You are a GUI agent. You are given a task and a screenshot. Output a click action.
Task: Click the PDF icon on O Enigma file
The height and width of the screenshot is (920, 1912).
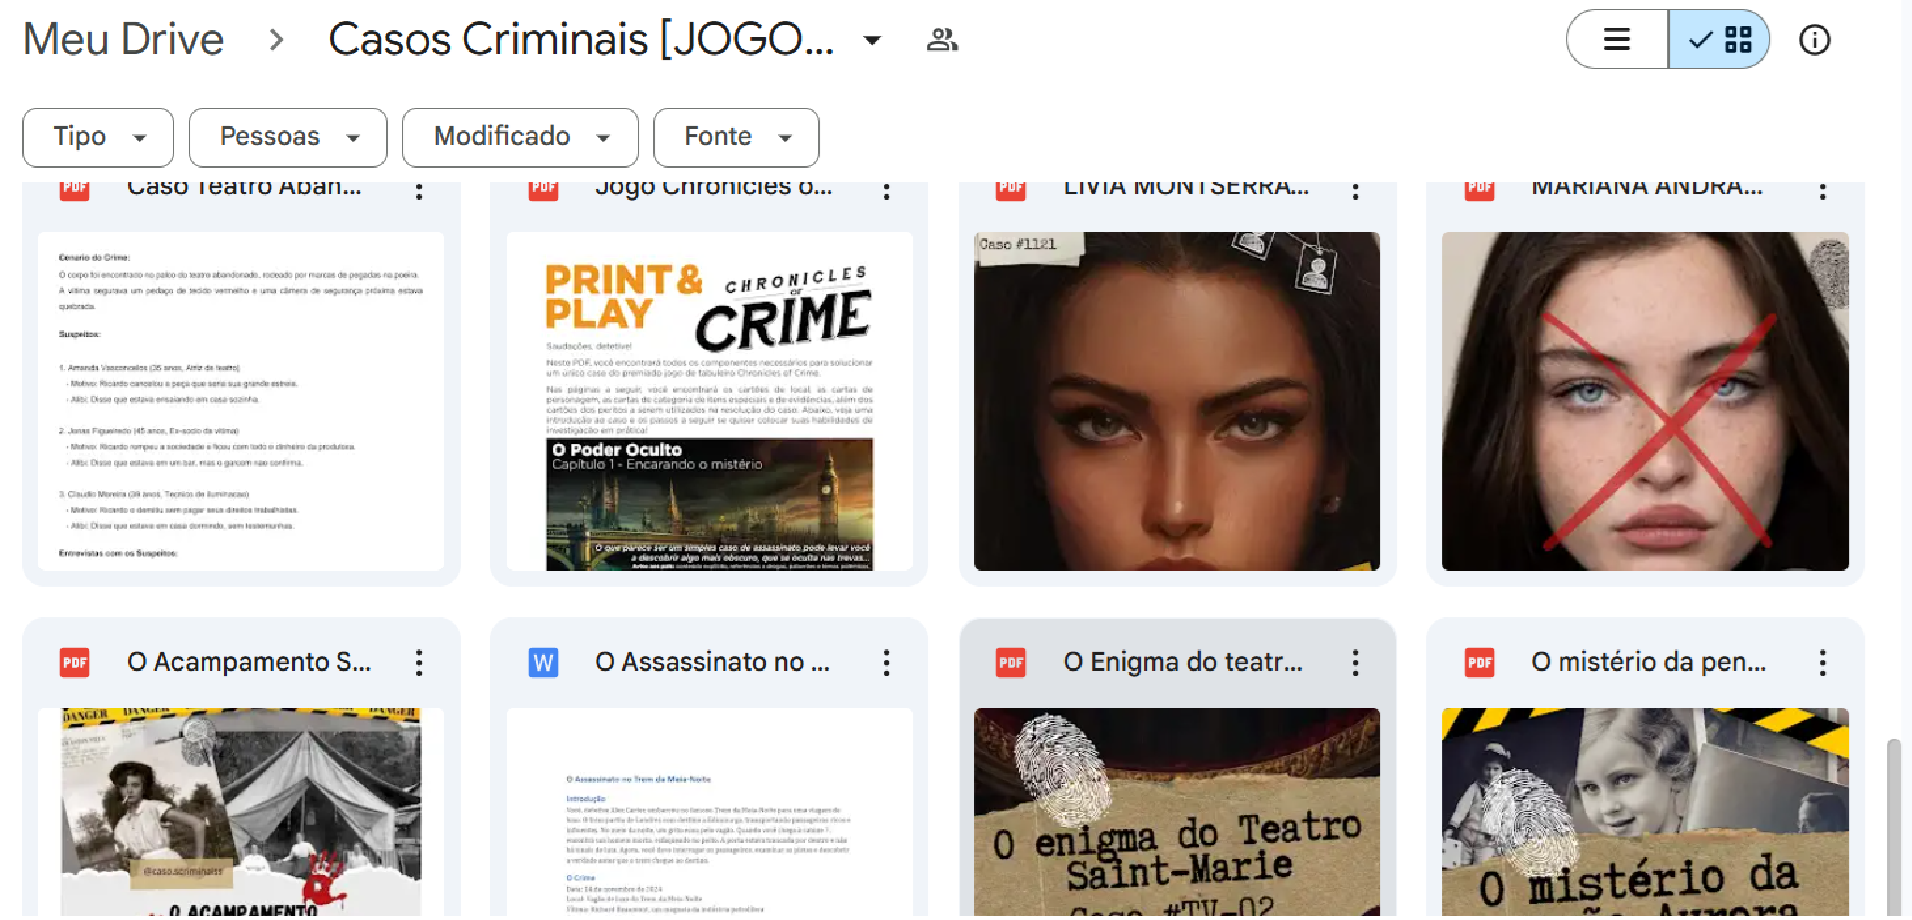[1011, 662]
